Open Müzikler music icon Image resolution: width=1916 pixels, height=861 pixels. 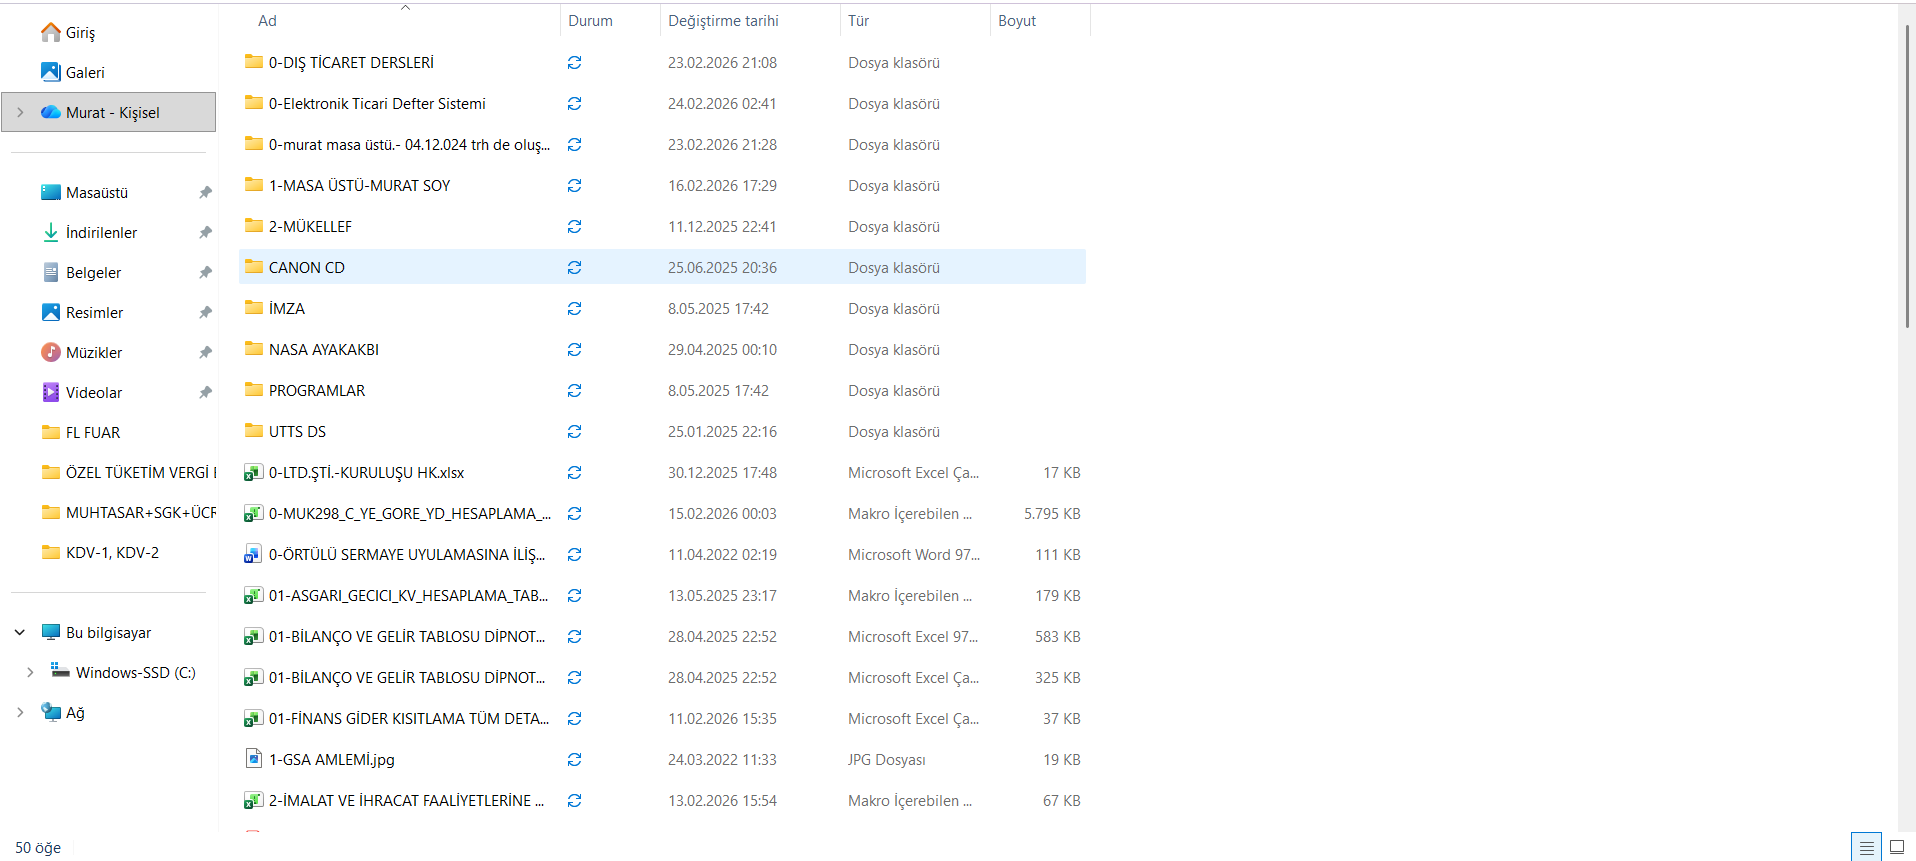coord(51,352)
